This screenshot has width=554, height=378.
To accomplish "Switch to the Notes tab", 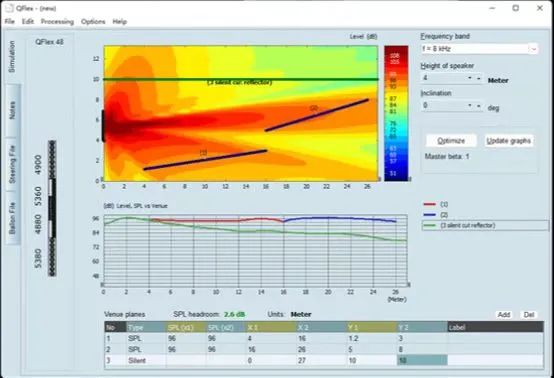I will (x=12, y=110).
